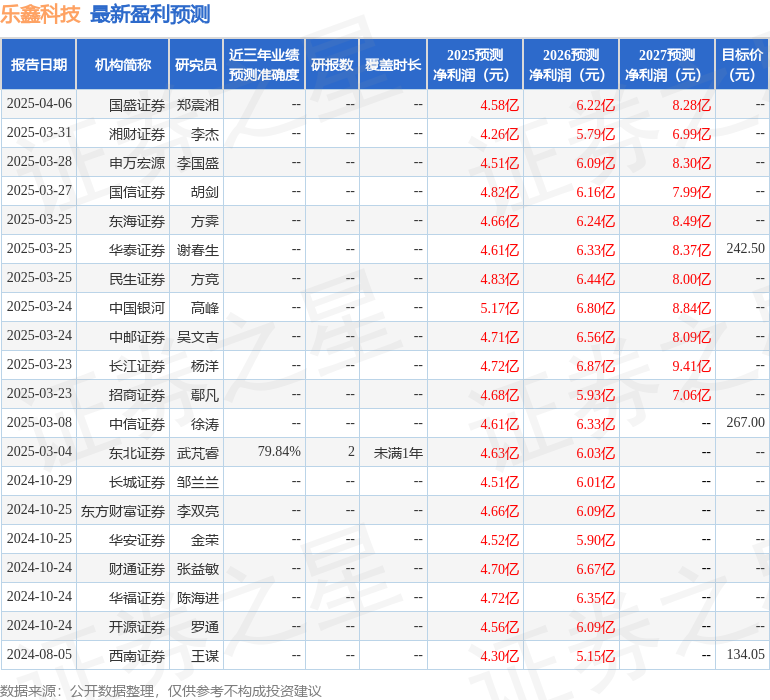Click the 目标价 column header
The image size is (770, 700).
point(742,64)
